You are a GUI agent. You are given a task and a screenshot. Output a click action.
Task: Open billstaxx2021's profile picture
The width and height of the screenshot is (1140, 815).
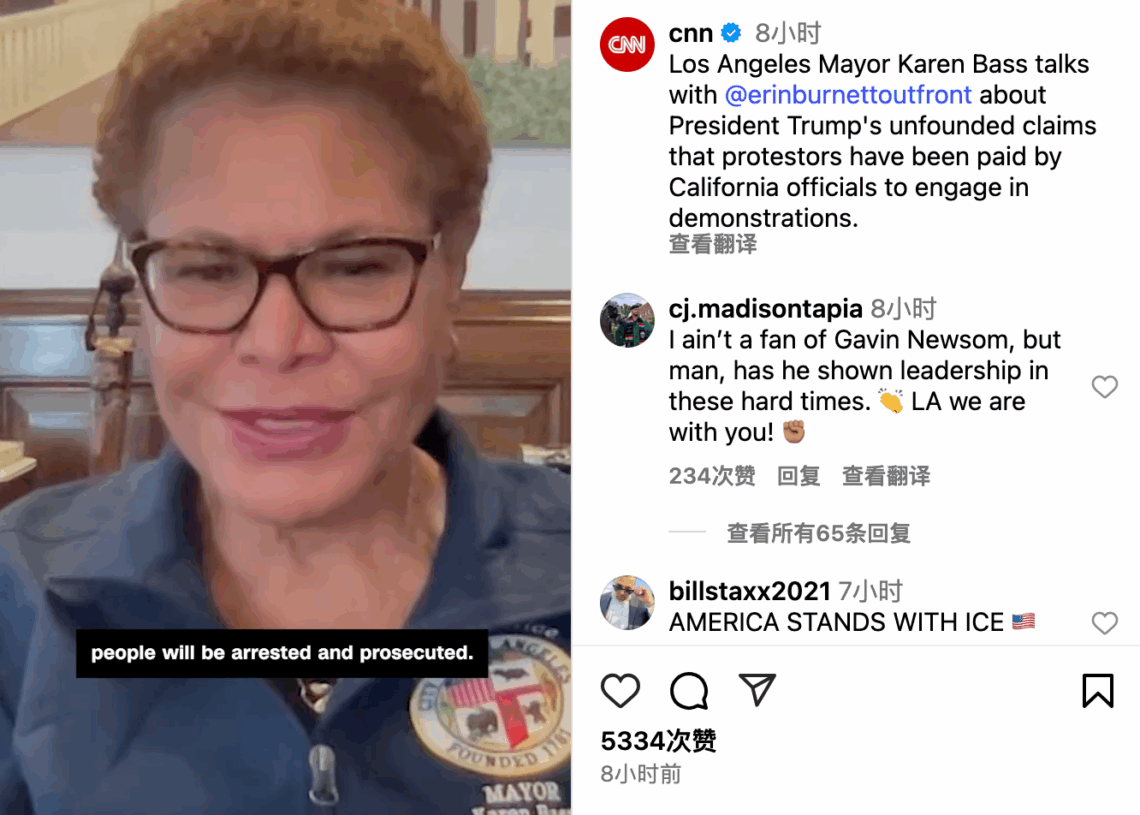tap(627, 602)
